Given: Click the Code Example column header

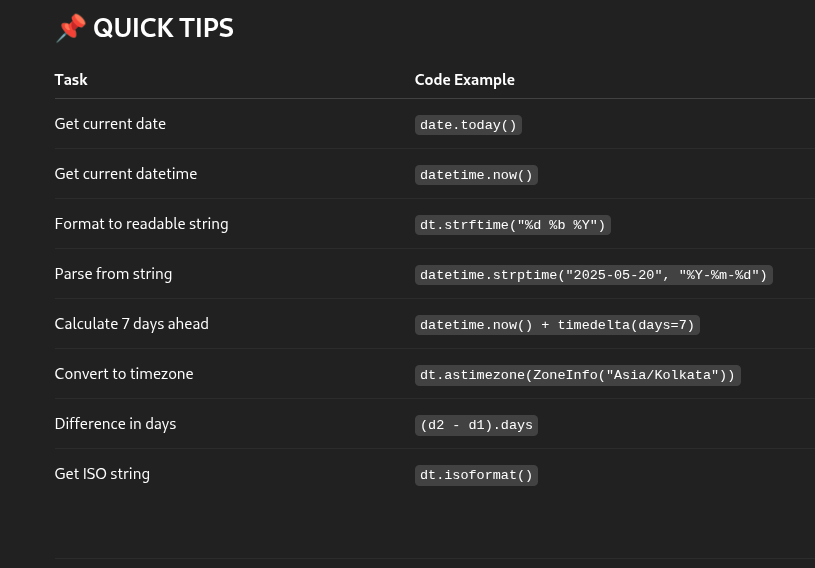Looking at the screenshot, I should tap(465, 80).
